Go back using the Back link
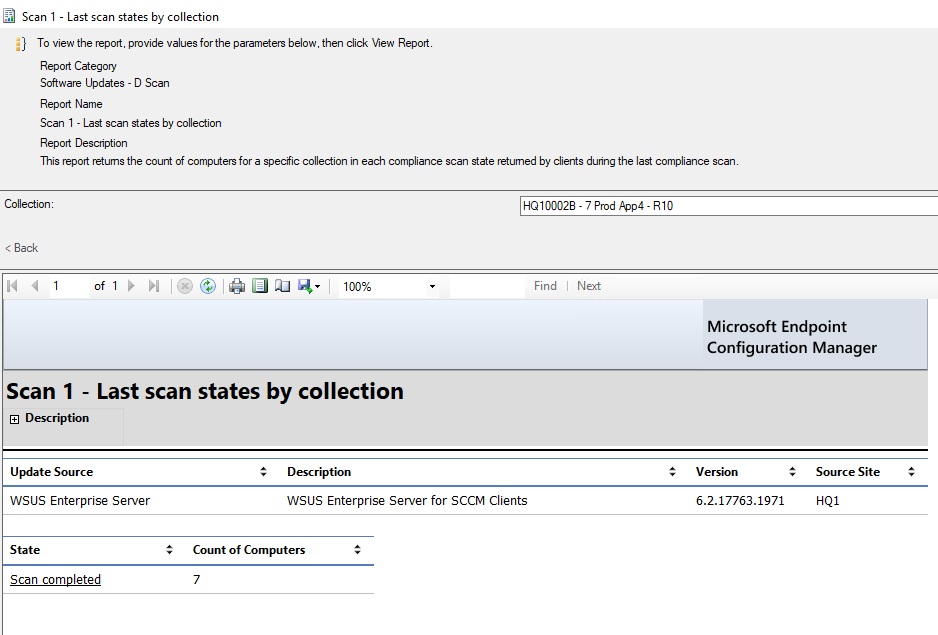This screenshot has height=635, width=938. pos(20,247)
